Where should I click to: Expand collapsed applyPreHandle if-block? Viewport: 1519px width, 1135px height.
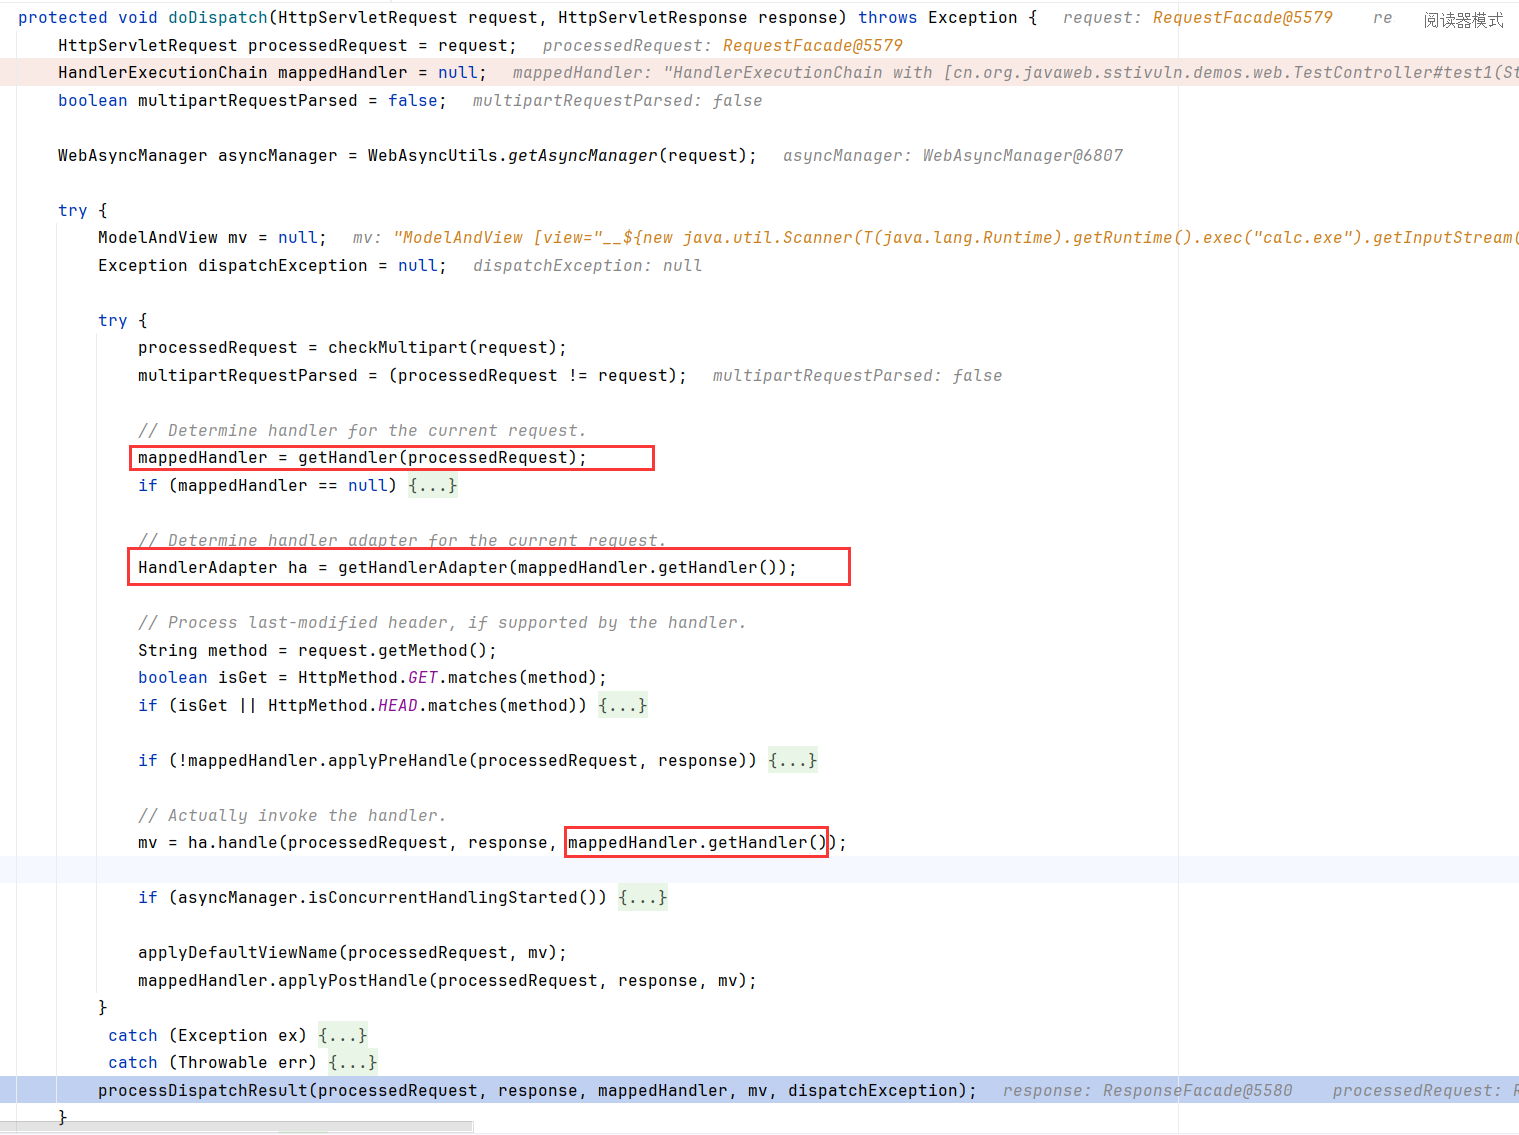(x=792, y=760)
